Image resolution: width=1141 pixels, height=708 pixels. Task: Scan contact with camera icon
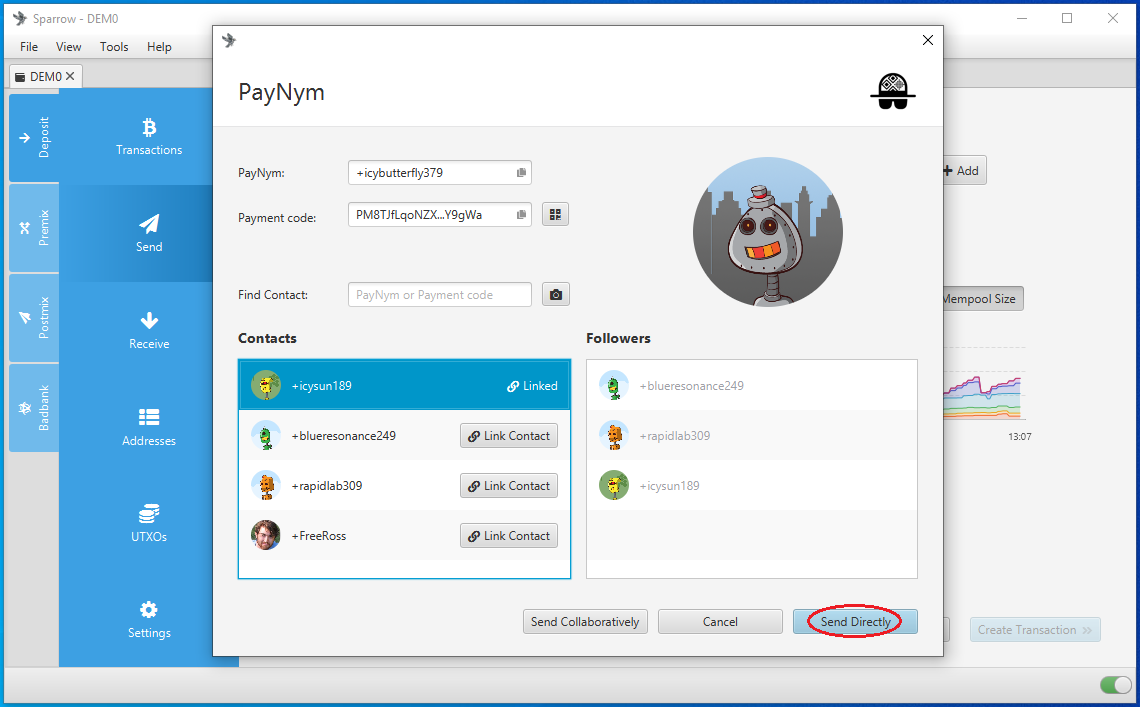(x=556, y=295)
